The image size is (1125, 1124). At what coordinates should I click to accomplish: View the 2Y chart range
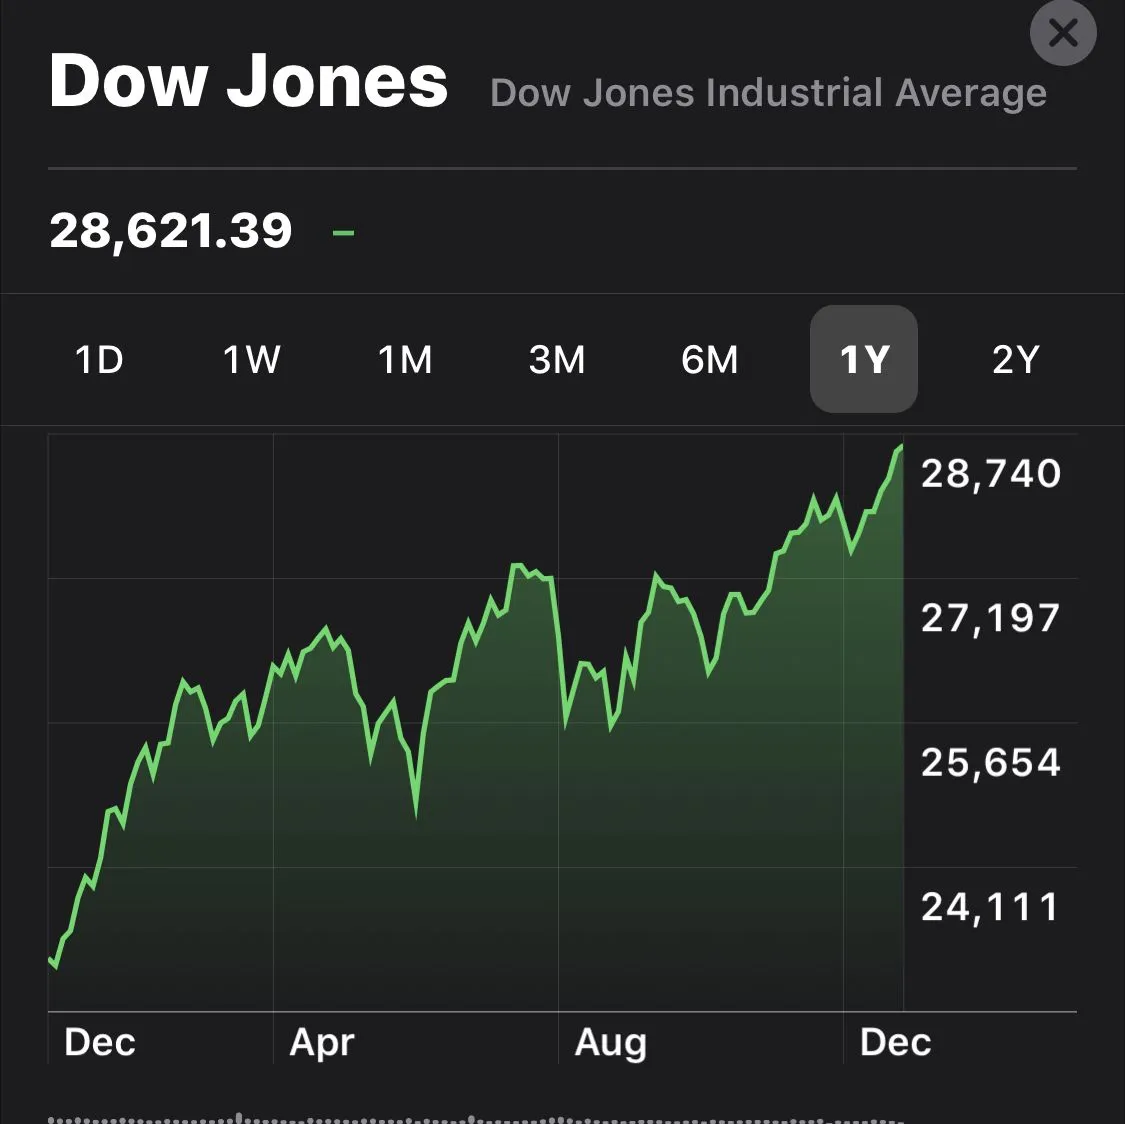(x=1015, y=359)
